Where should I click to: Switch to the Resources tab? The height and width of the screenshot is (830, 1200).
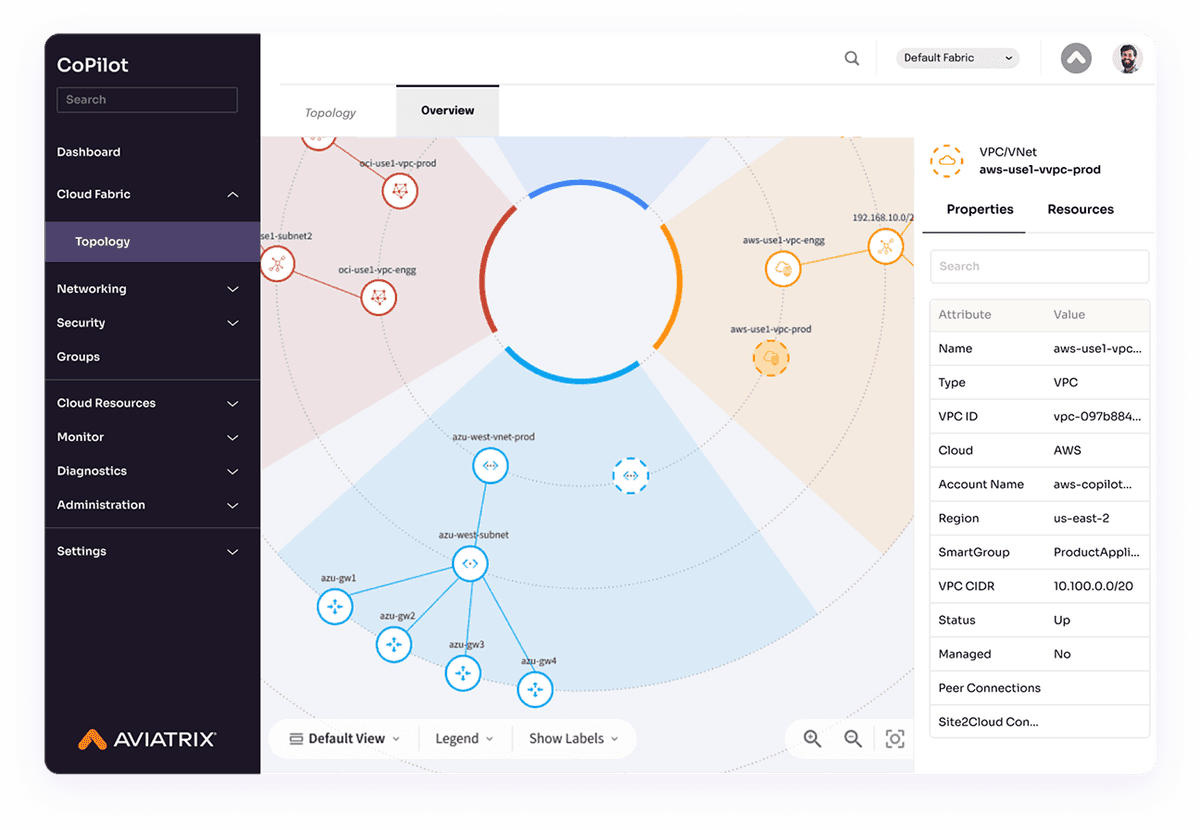coord(1080,209)
